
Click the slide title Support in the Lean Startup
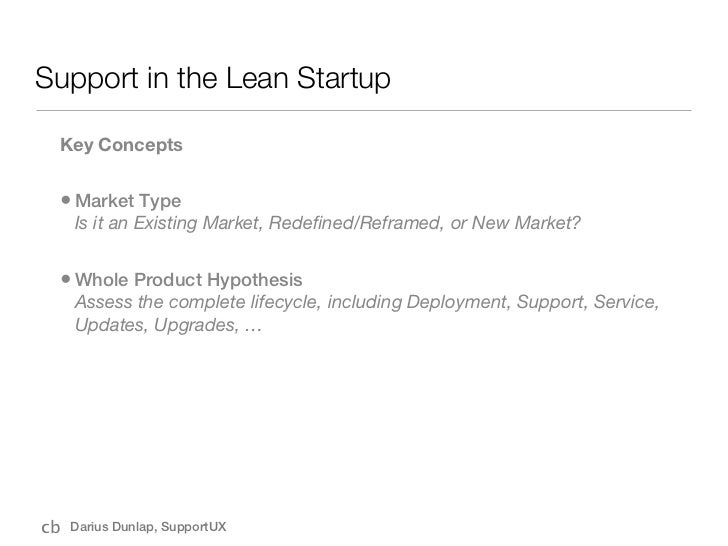point(211,77)
